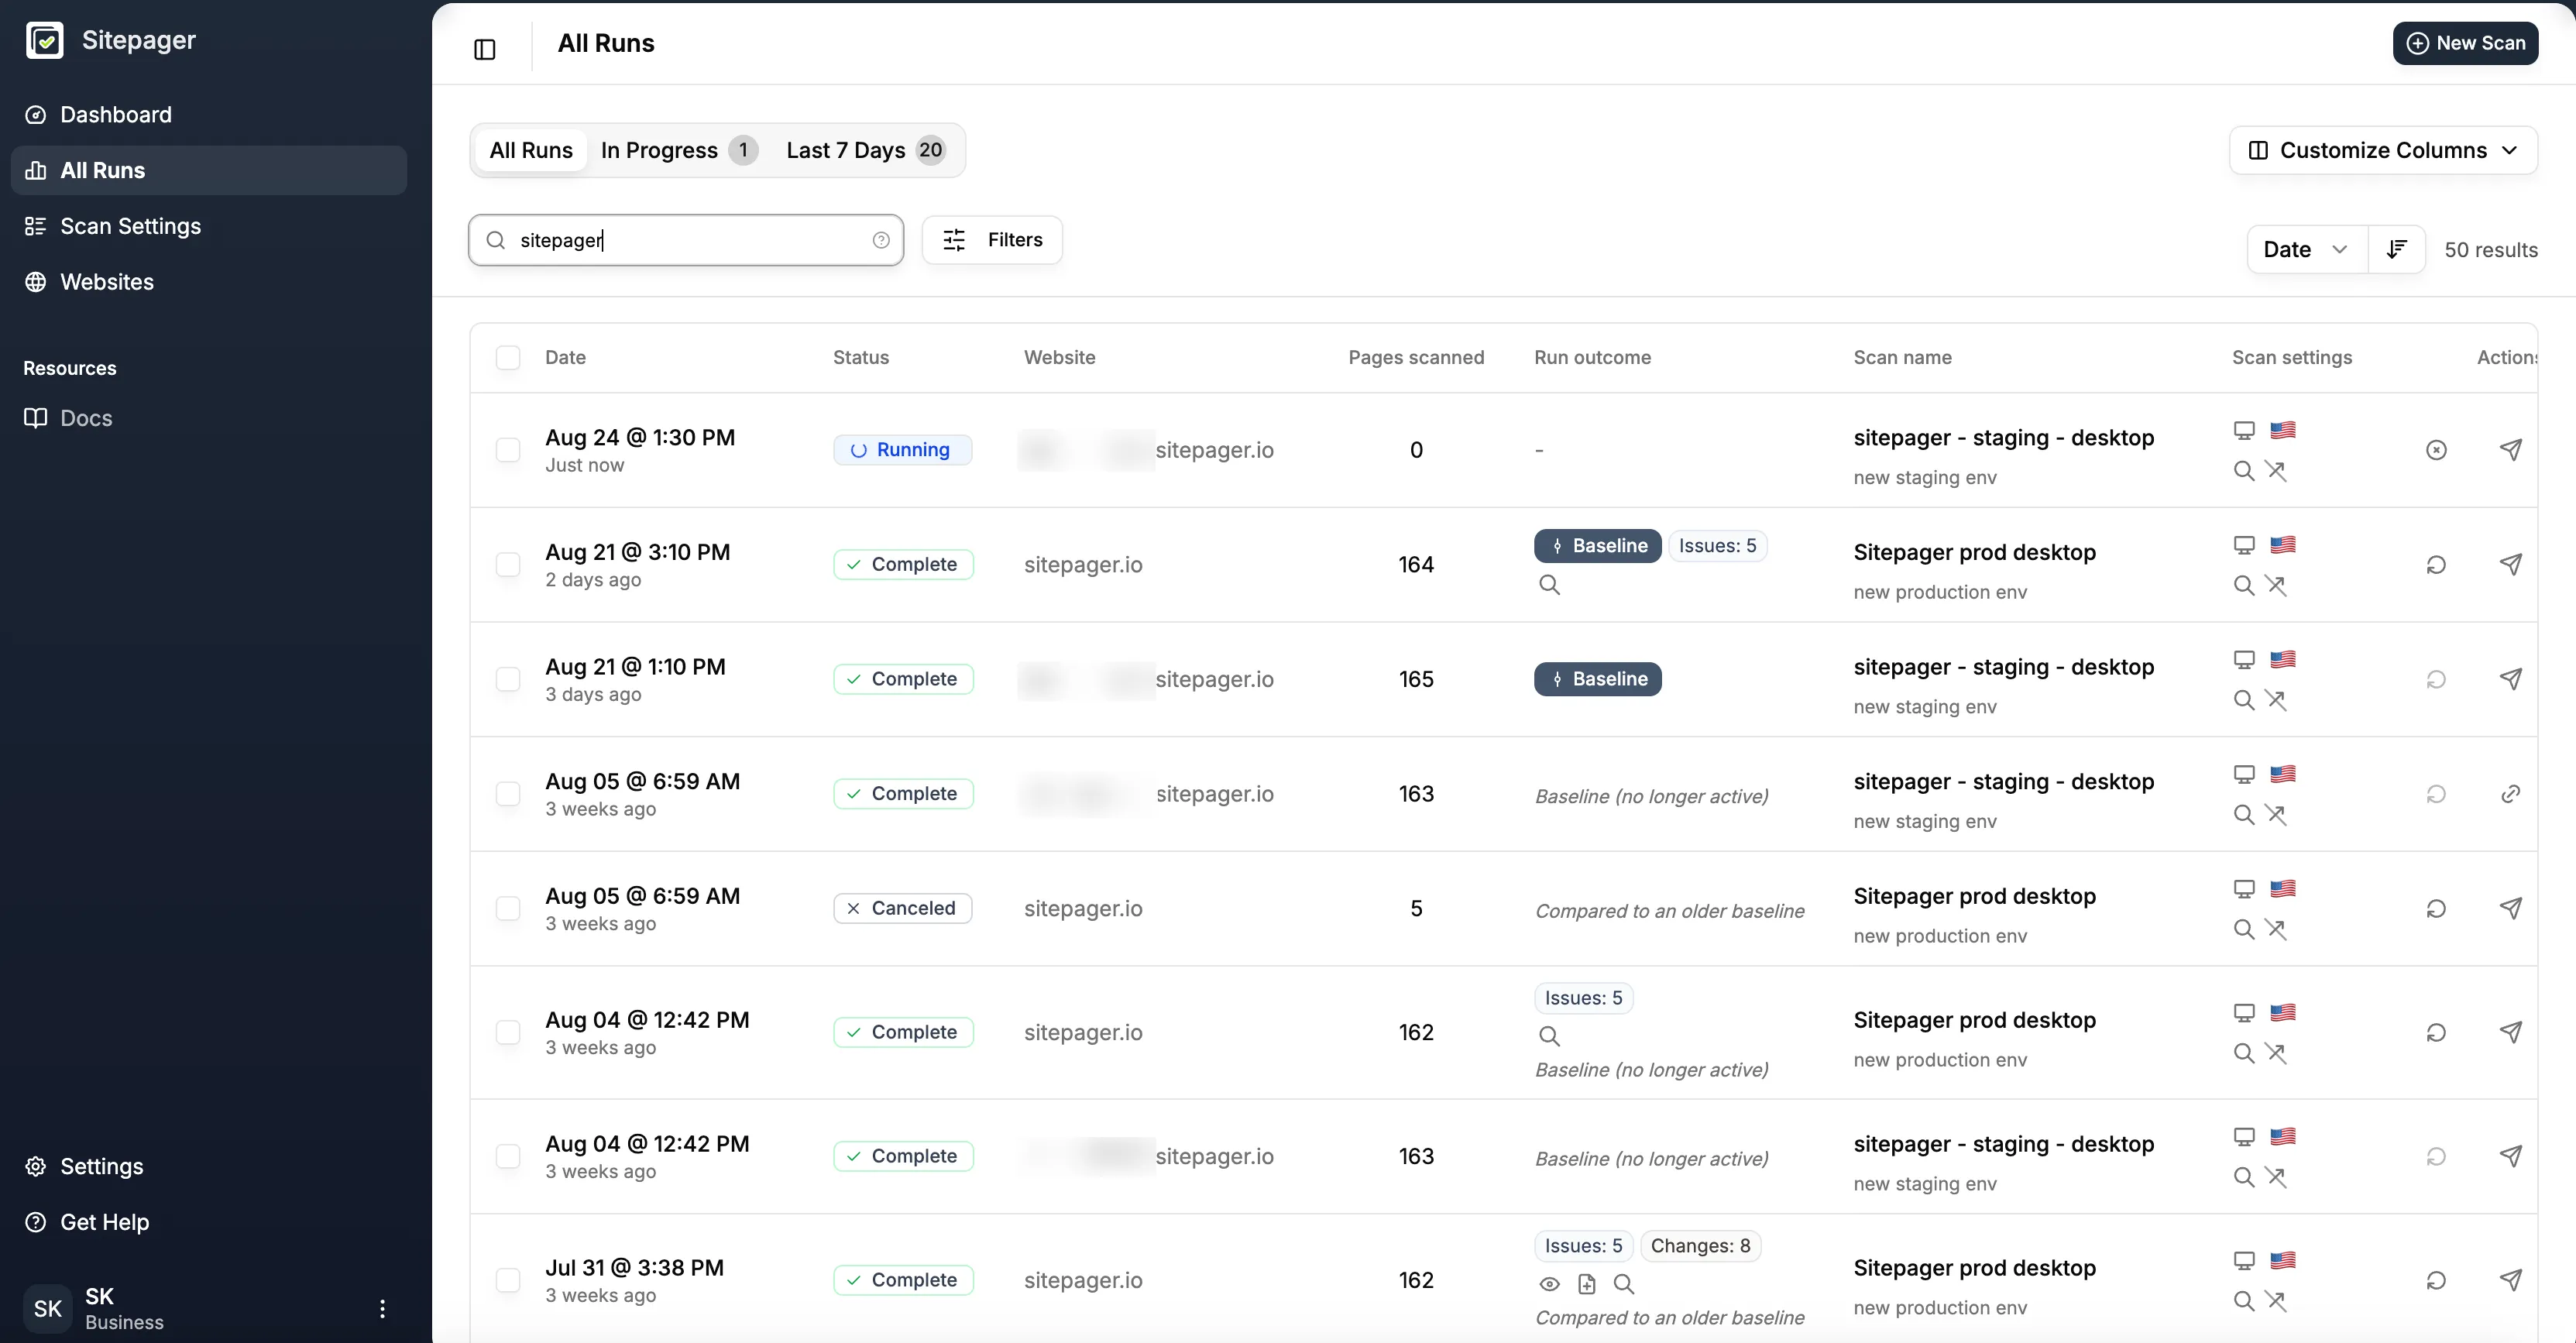Screen dimensions: 2576x1343
Task: Rerun the canceled Aug 05 prod scan
Action: point(2437,908)
